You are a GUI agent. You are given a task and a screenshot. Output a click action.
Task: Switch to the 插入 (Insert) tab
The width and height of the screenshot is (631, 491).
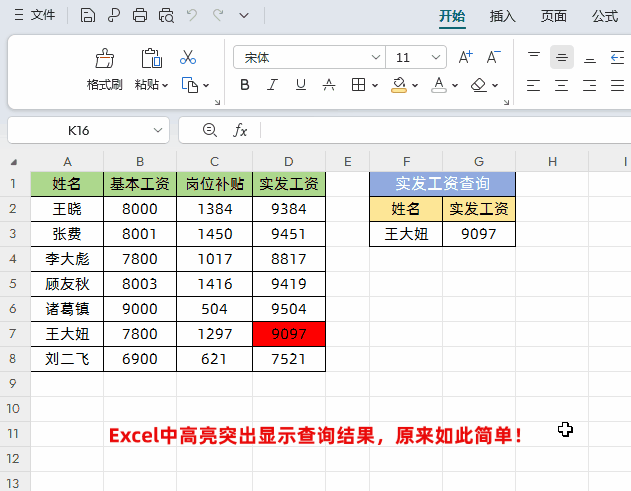[x=502, y=16]
